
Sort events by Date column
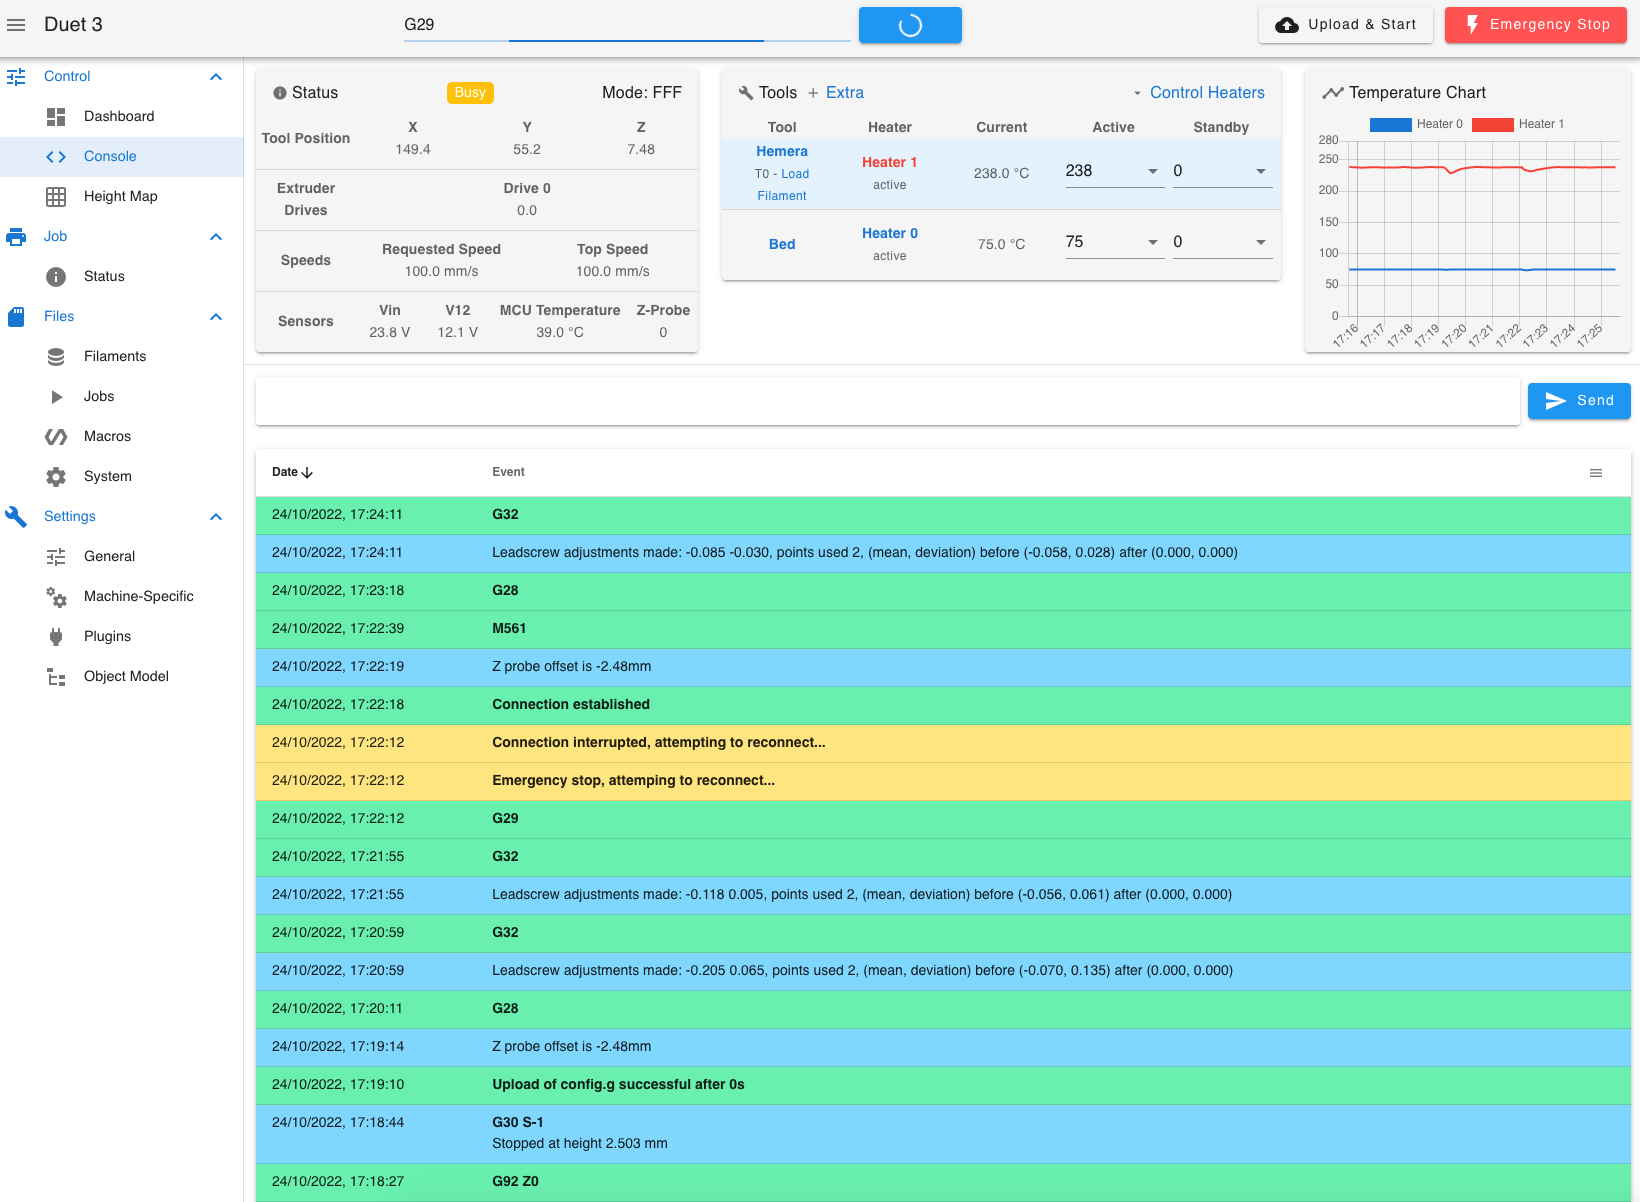click(x=292, y=472)
